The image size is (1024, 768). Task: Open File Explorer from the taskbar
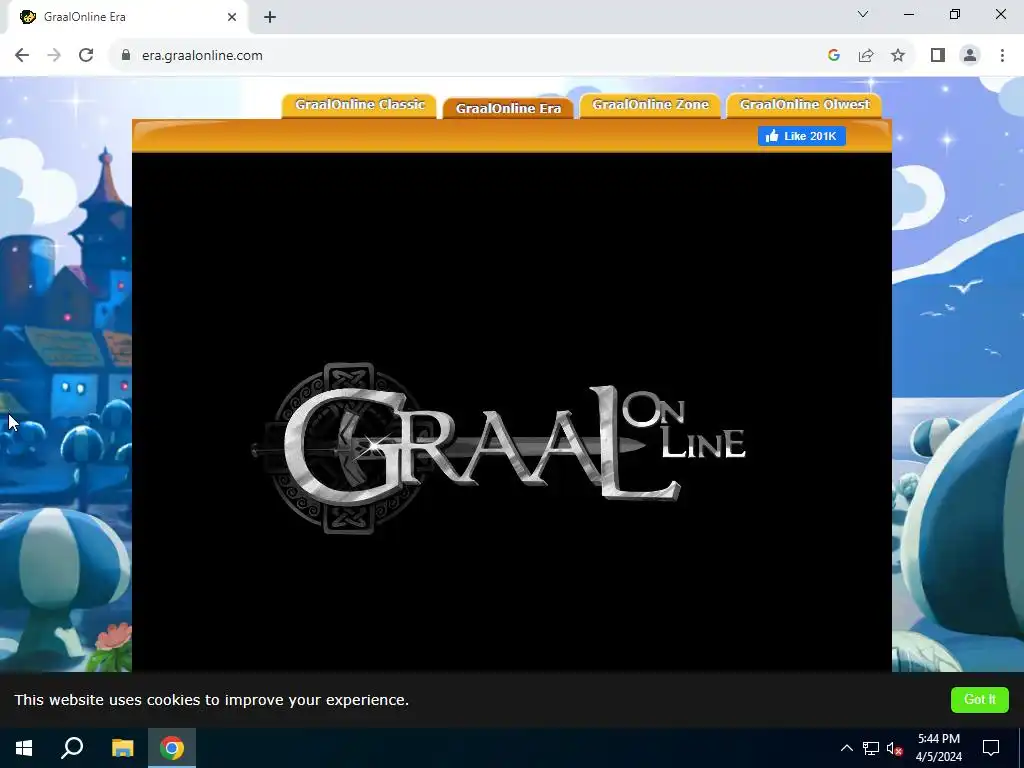pyautogui.click(x=122, y=748)
